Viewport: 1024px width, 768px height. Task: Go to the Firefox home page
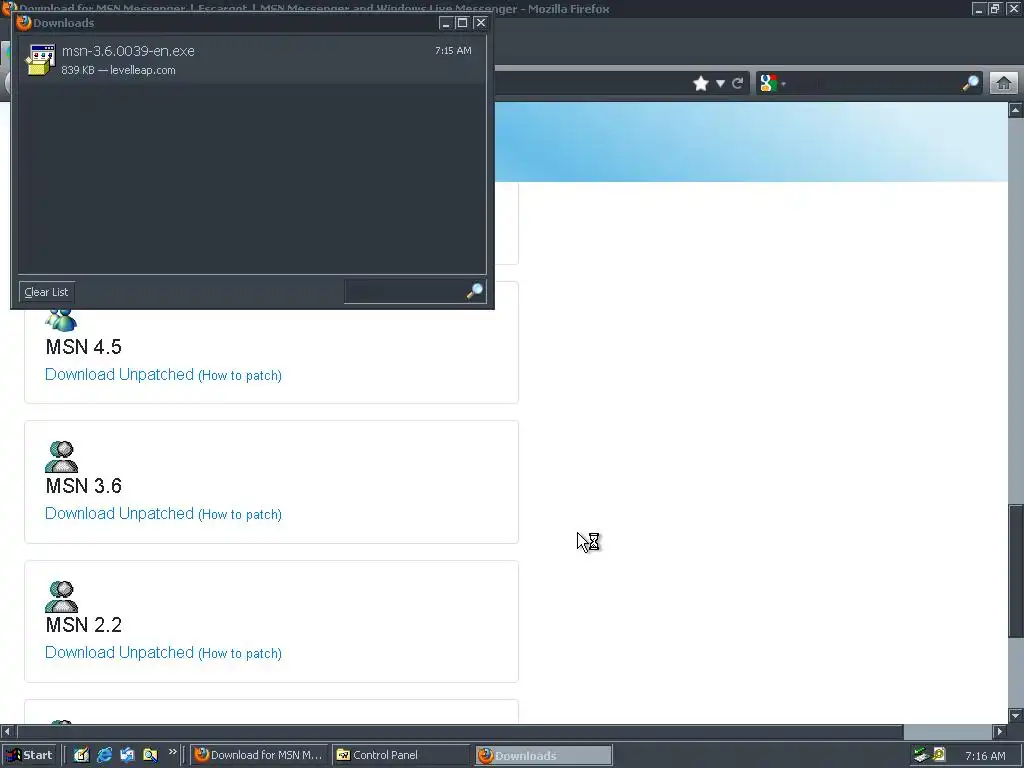point(1004,83)
